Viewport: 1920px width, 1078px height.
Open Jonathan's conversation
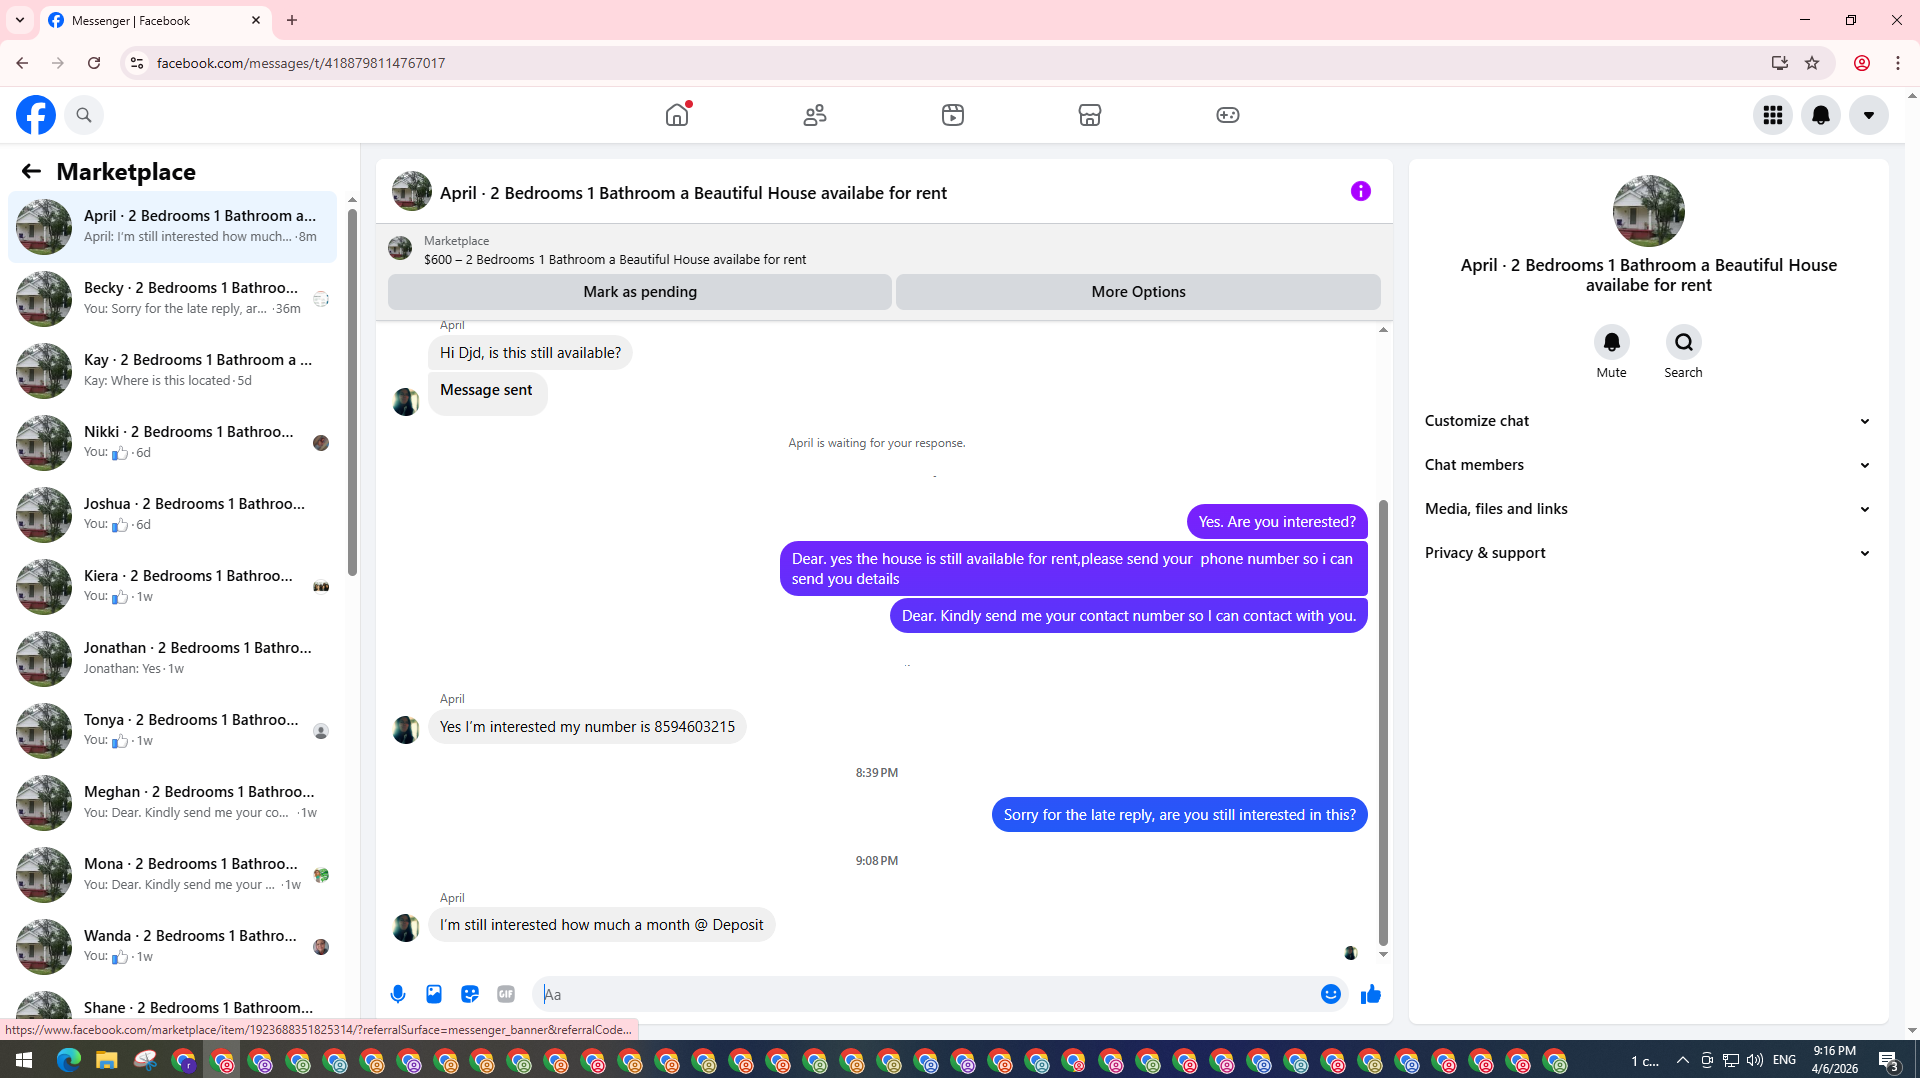click(172, 658)
